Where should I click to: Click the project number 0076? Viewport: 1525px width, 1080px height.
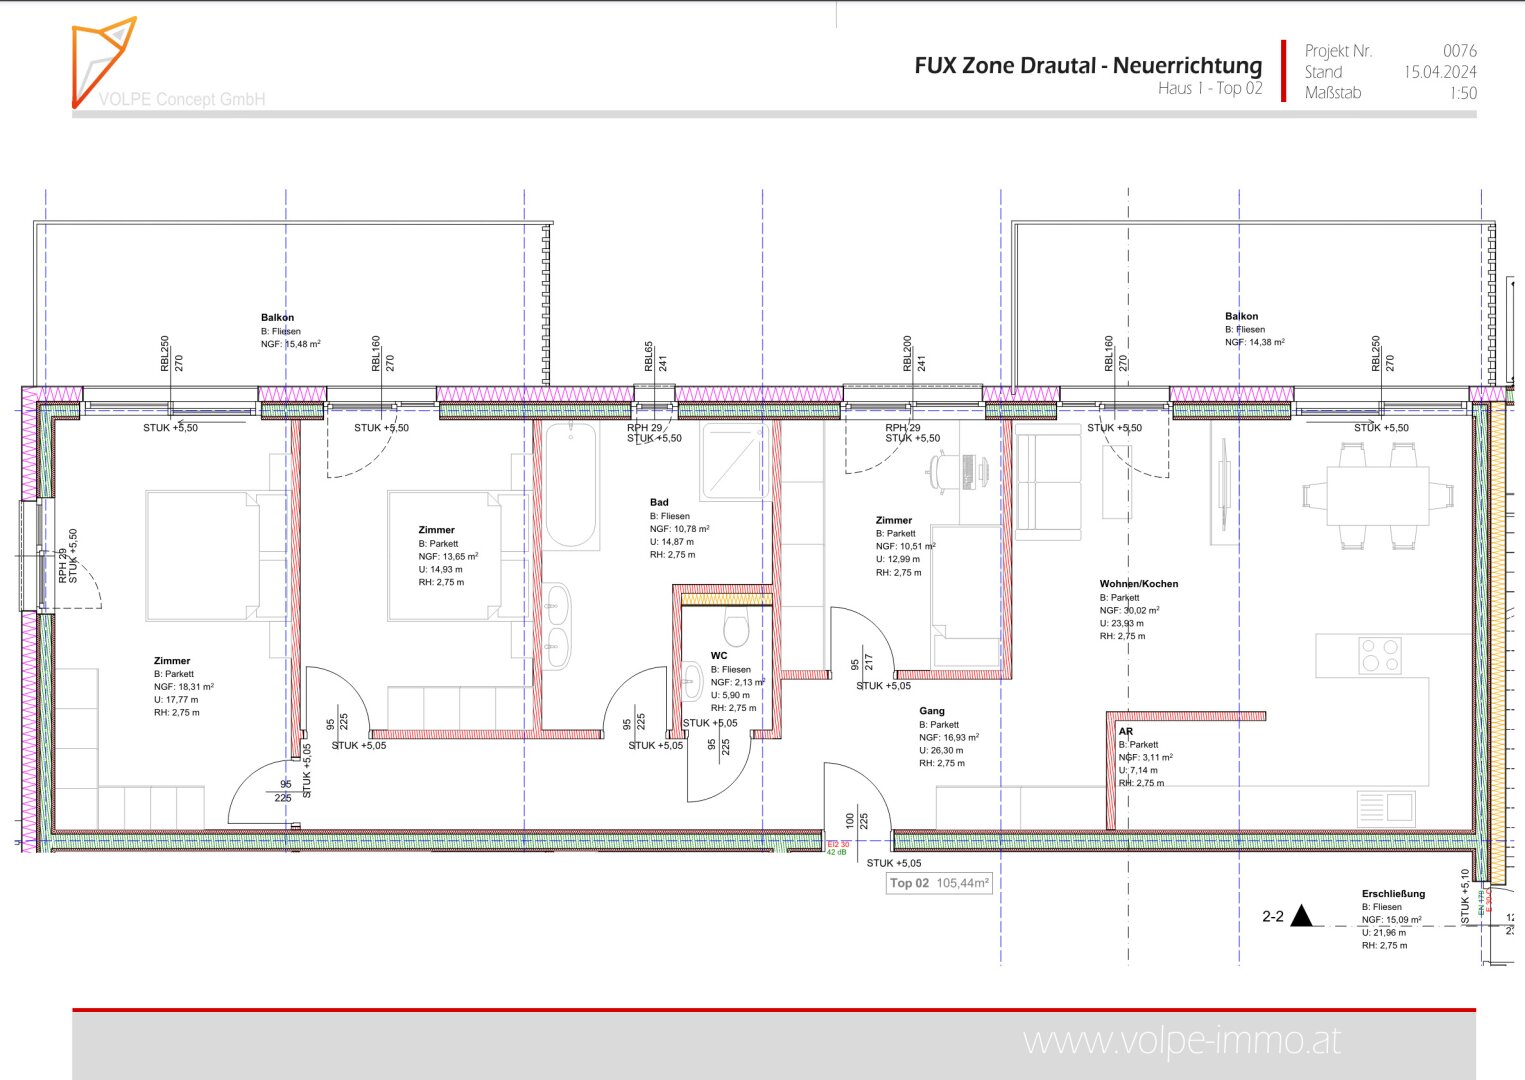point(1459,50)
